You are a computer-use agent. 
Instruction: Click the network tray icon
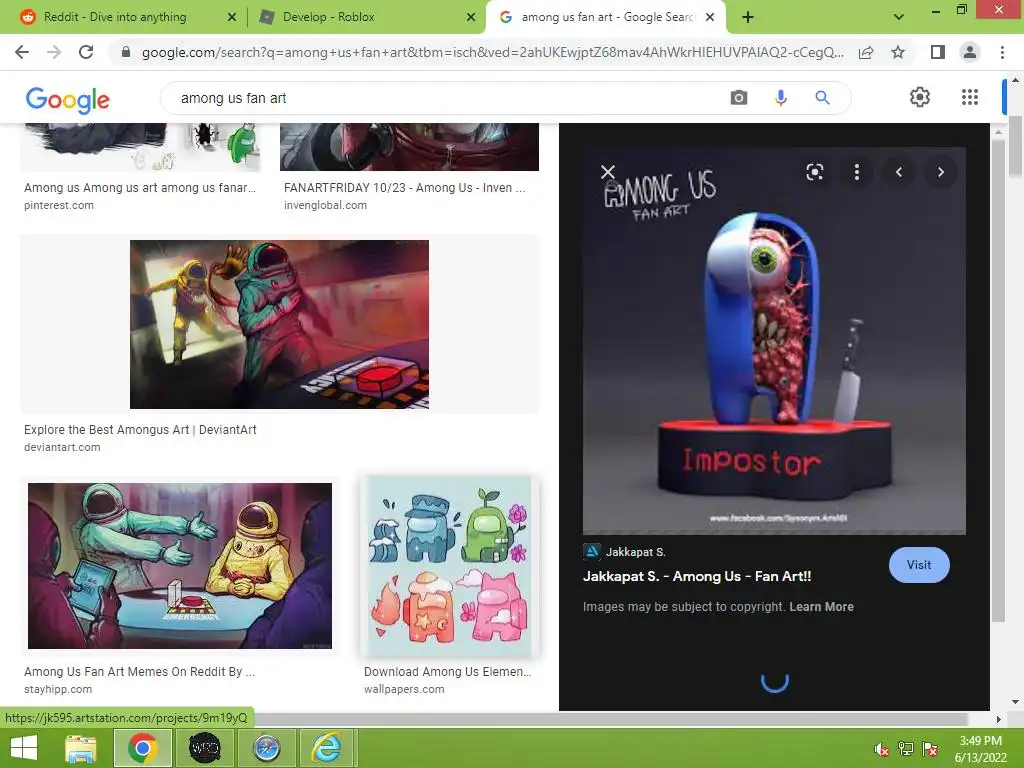pos(906,749)
